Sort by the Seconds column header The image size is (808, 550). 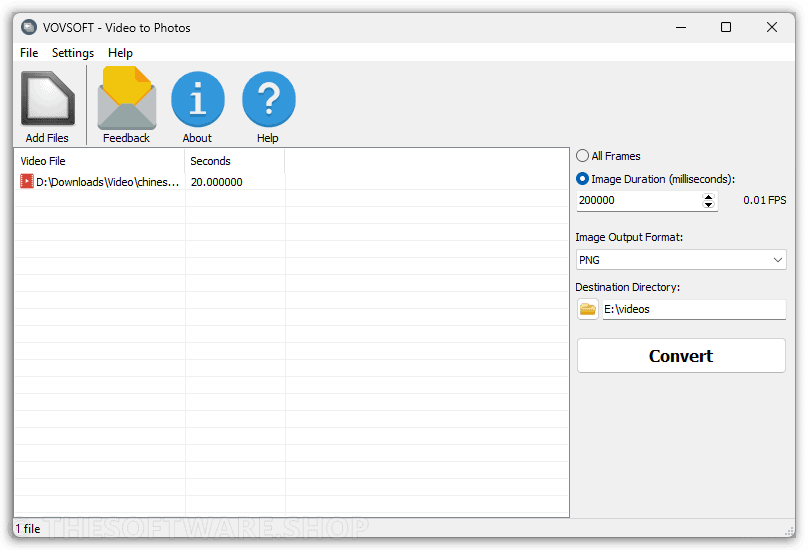click(x=234, y=161)
